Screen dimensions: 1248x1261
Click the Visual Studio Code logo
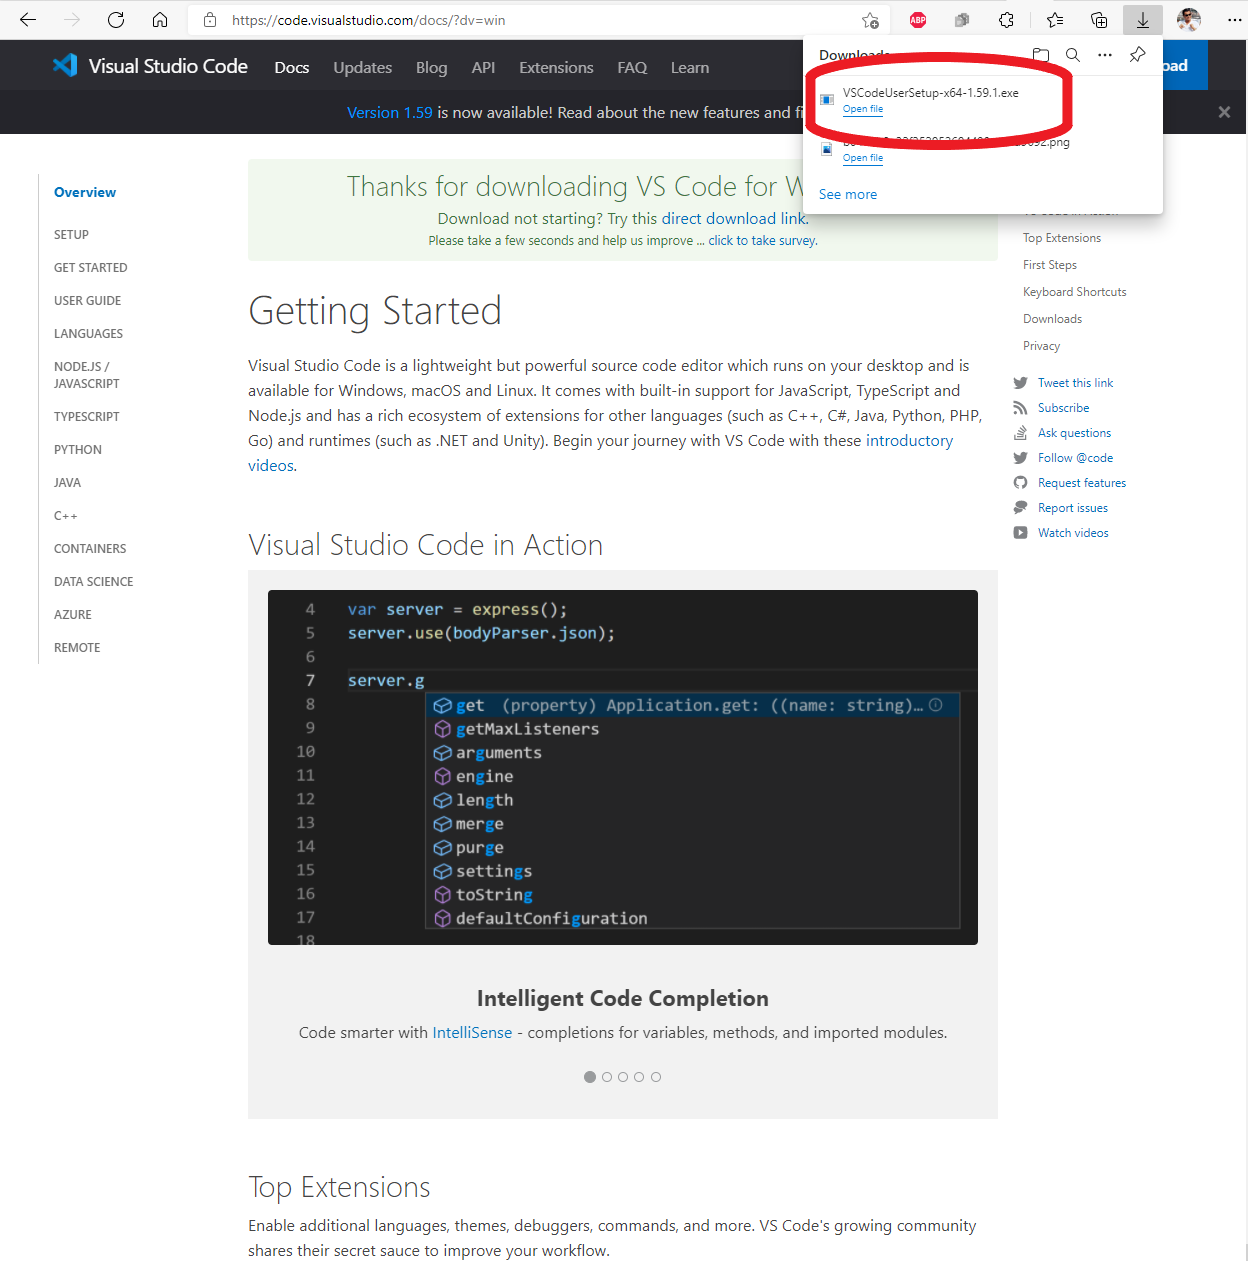[x=150, y=66]
